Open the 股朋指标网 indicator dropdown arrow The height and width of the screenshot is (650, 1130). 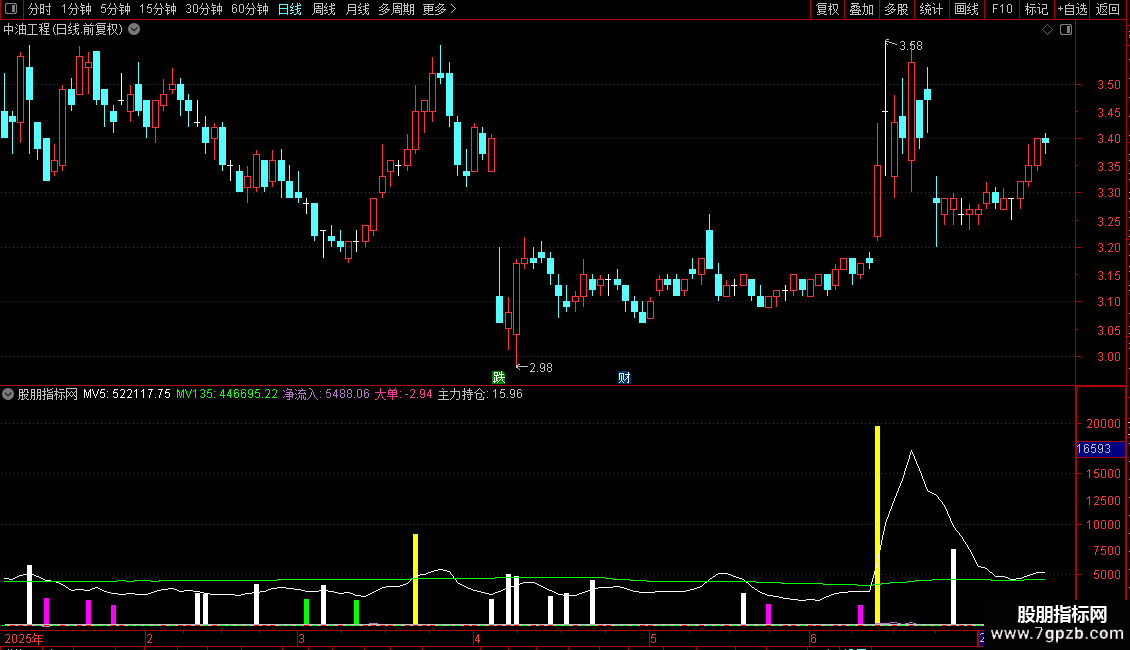pos(8,394)
